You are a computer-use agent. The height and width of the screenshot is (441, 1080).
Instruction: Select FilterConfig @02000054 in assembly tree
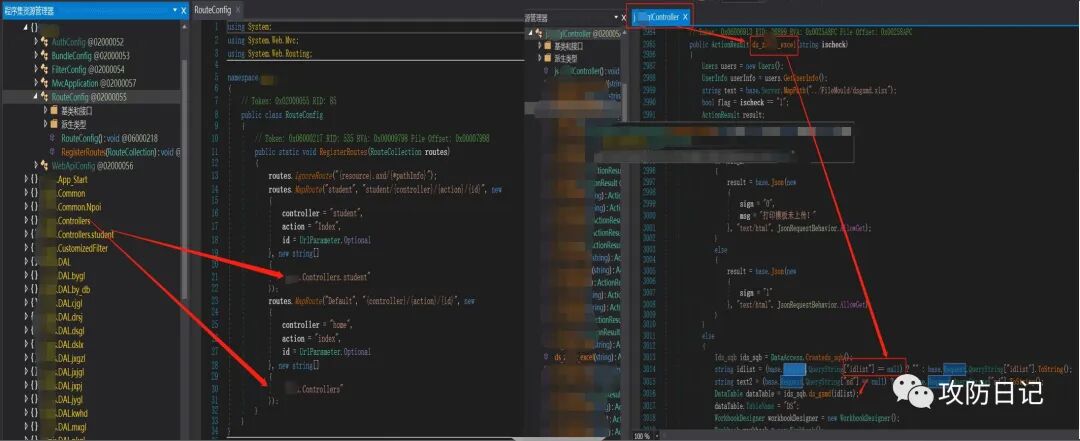(87, 70)
